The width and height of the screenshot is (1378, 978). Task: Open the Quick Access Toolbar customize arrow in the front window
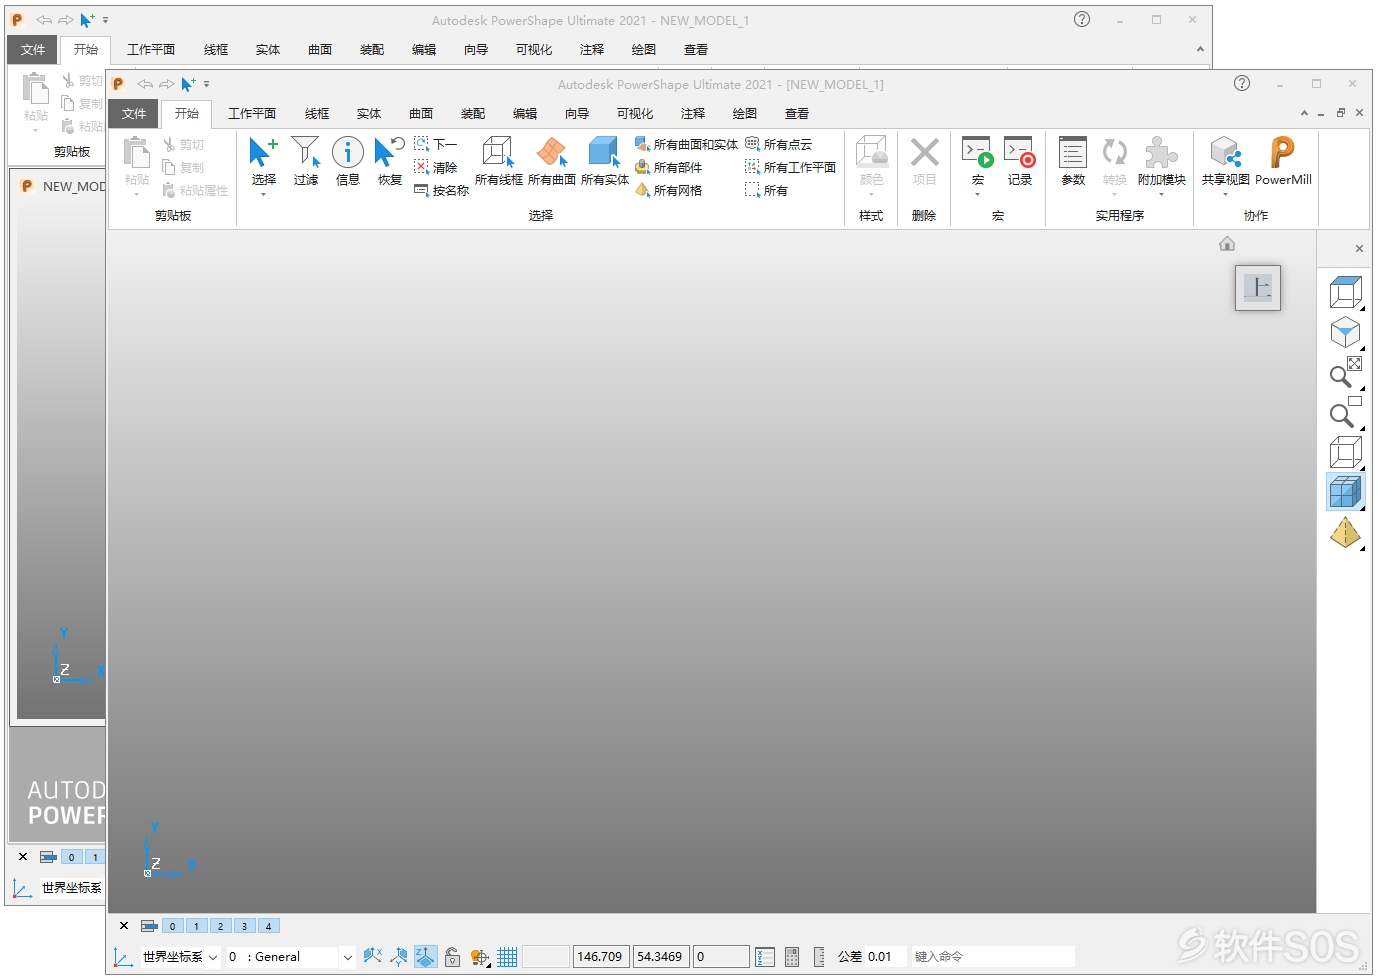pos(207,84)
